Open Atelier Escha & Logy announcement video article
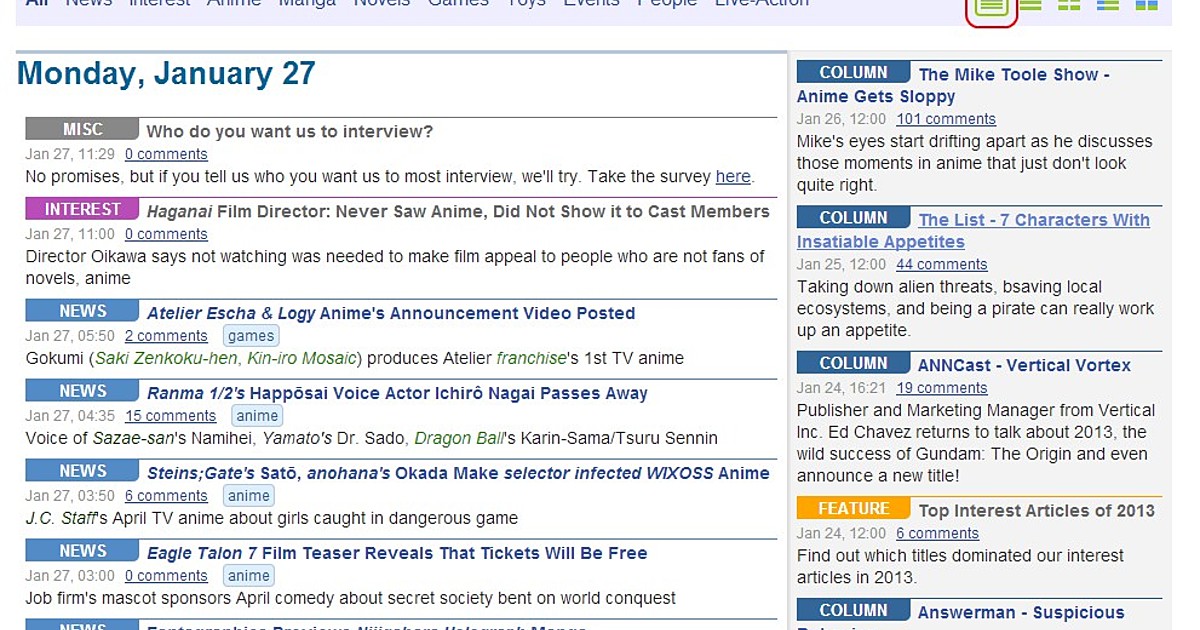This screenshot has height=630, width=1200. coord(391,313)
